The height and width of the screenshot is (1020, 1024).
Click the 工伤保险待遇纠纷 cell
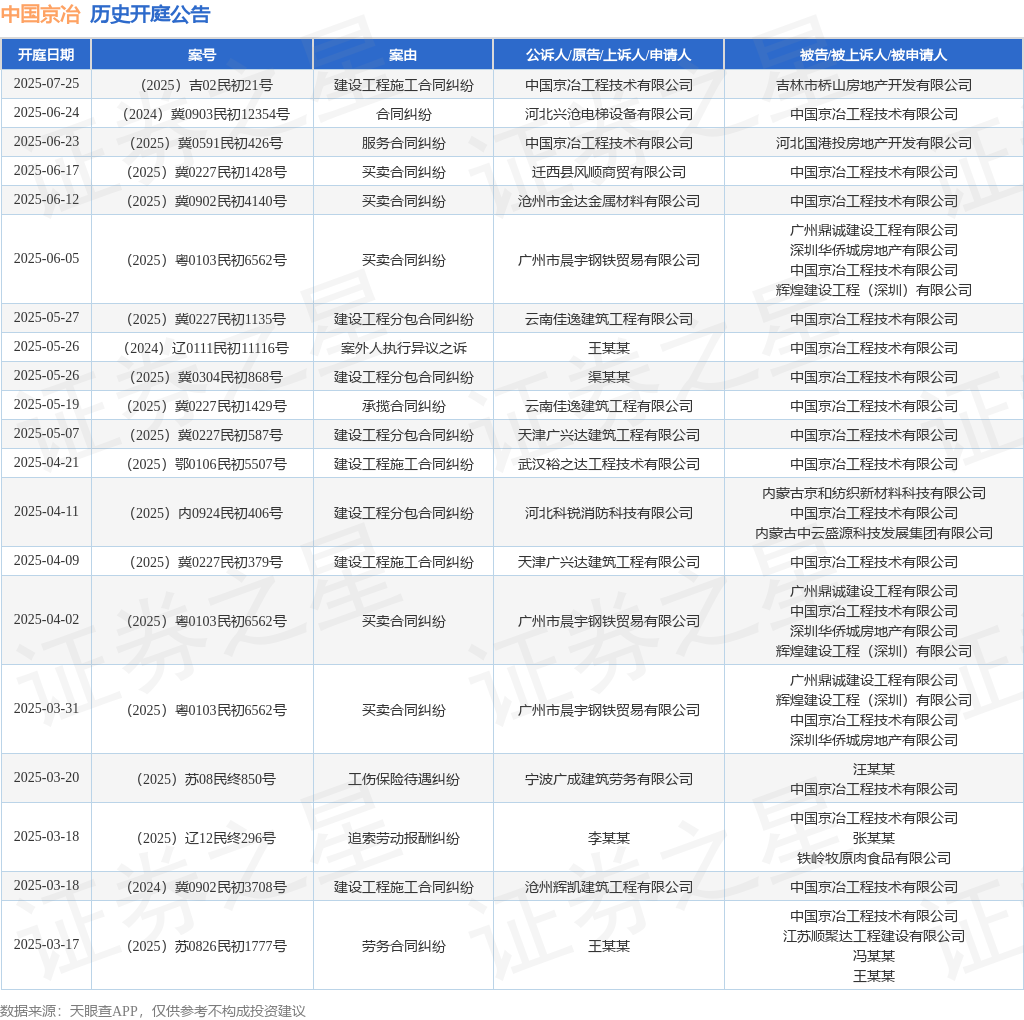404,779
